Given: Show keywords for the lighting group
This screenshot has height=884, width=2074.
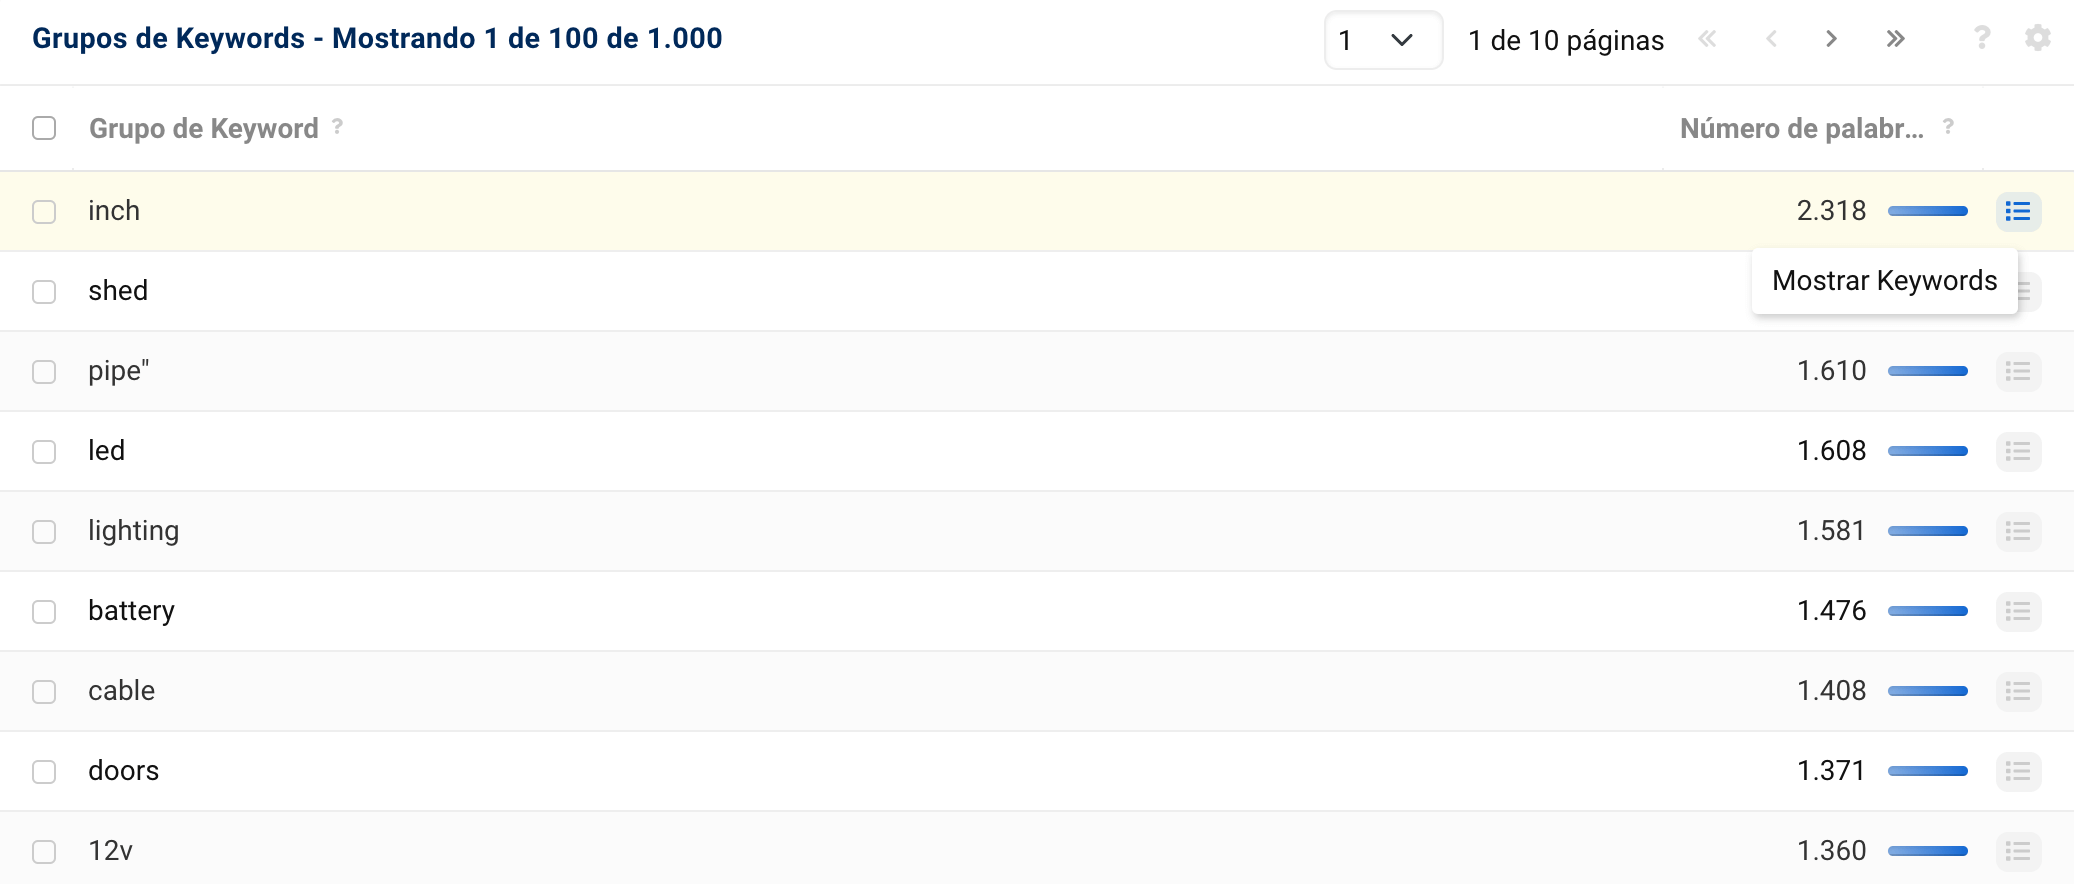Looking at the screenshot, I should point(2018,531).
